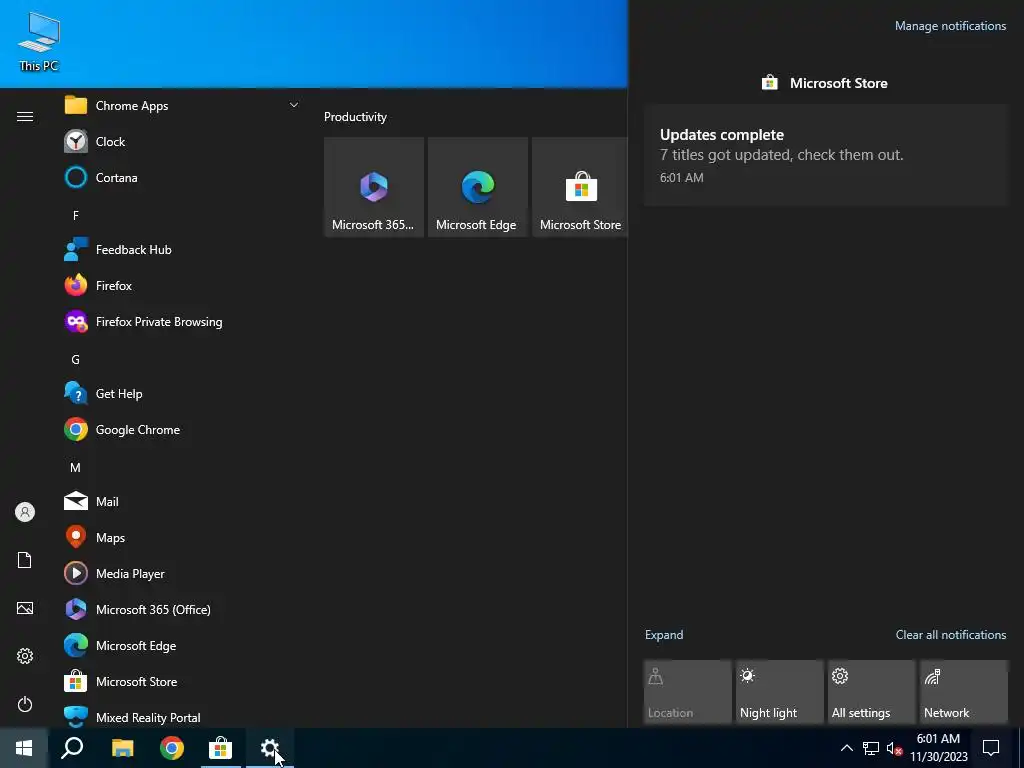The width and height of the screenshot is (1024, 768).
Task: Clear all notifications
Action: [x=951, y=635]
